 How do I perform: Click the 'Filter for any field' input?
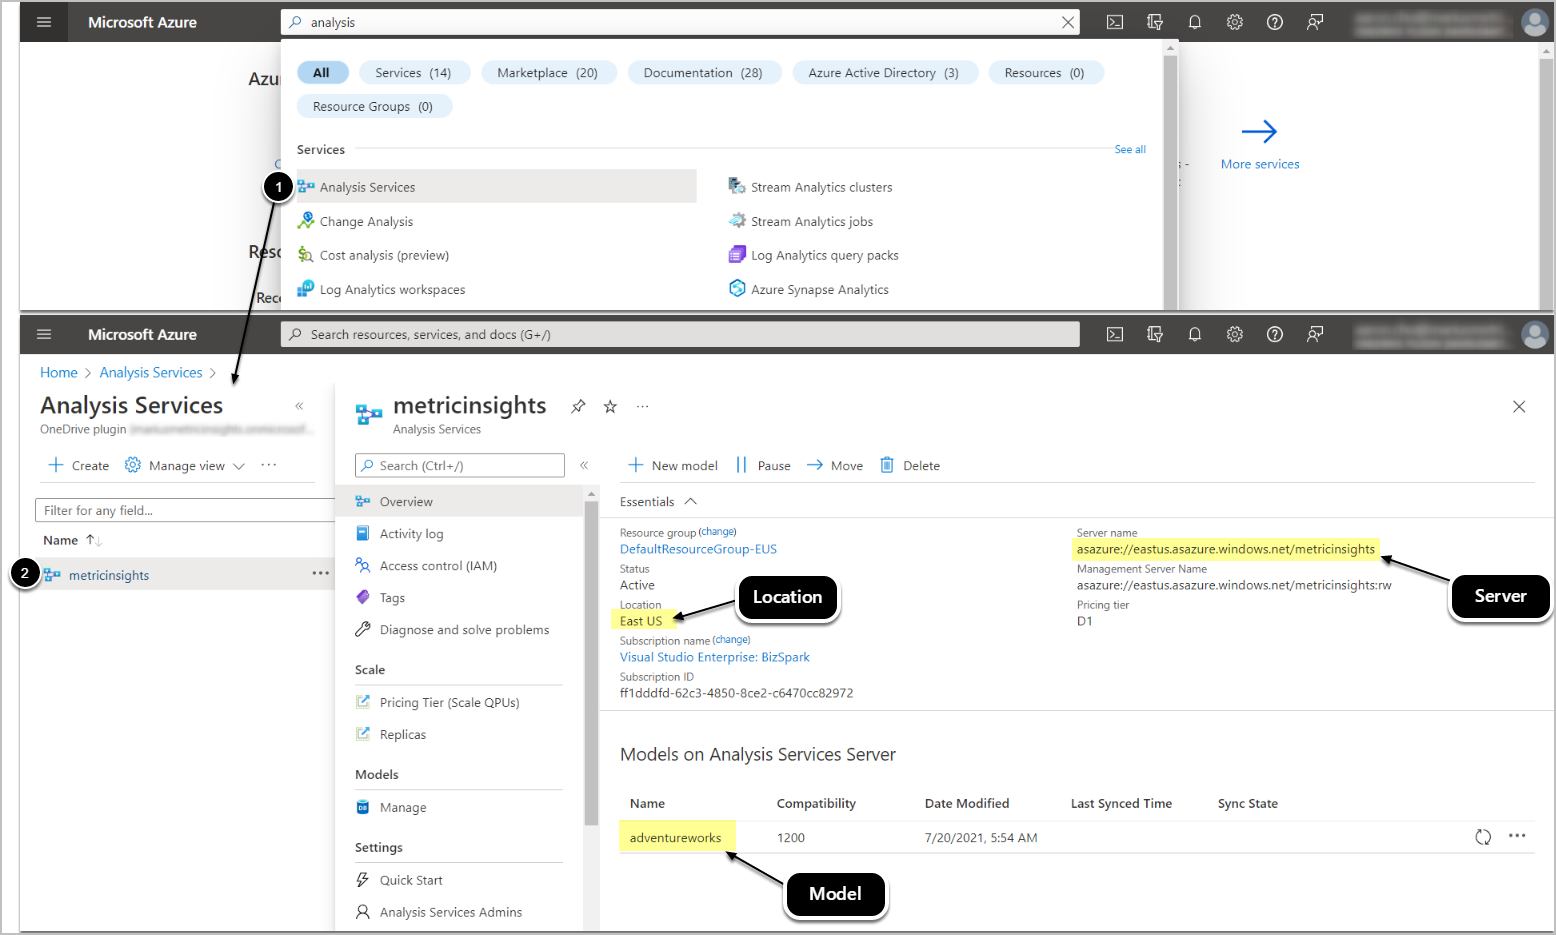(x=185, y=510)
